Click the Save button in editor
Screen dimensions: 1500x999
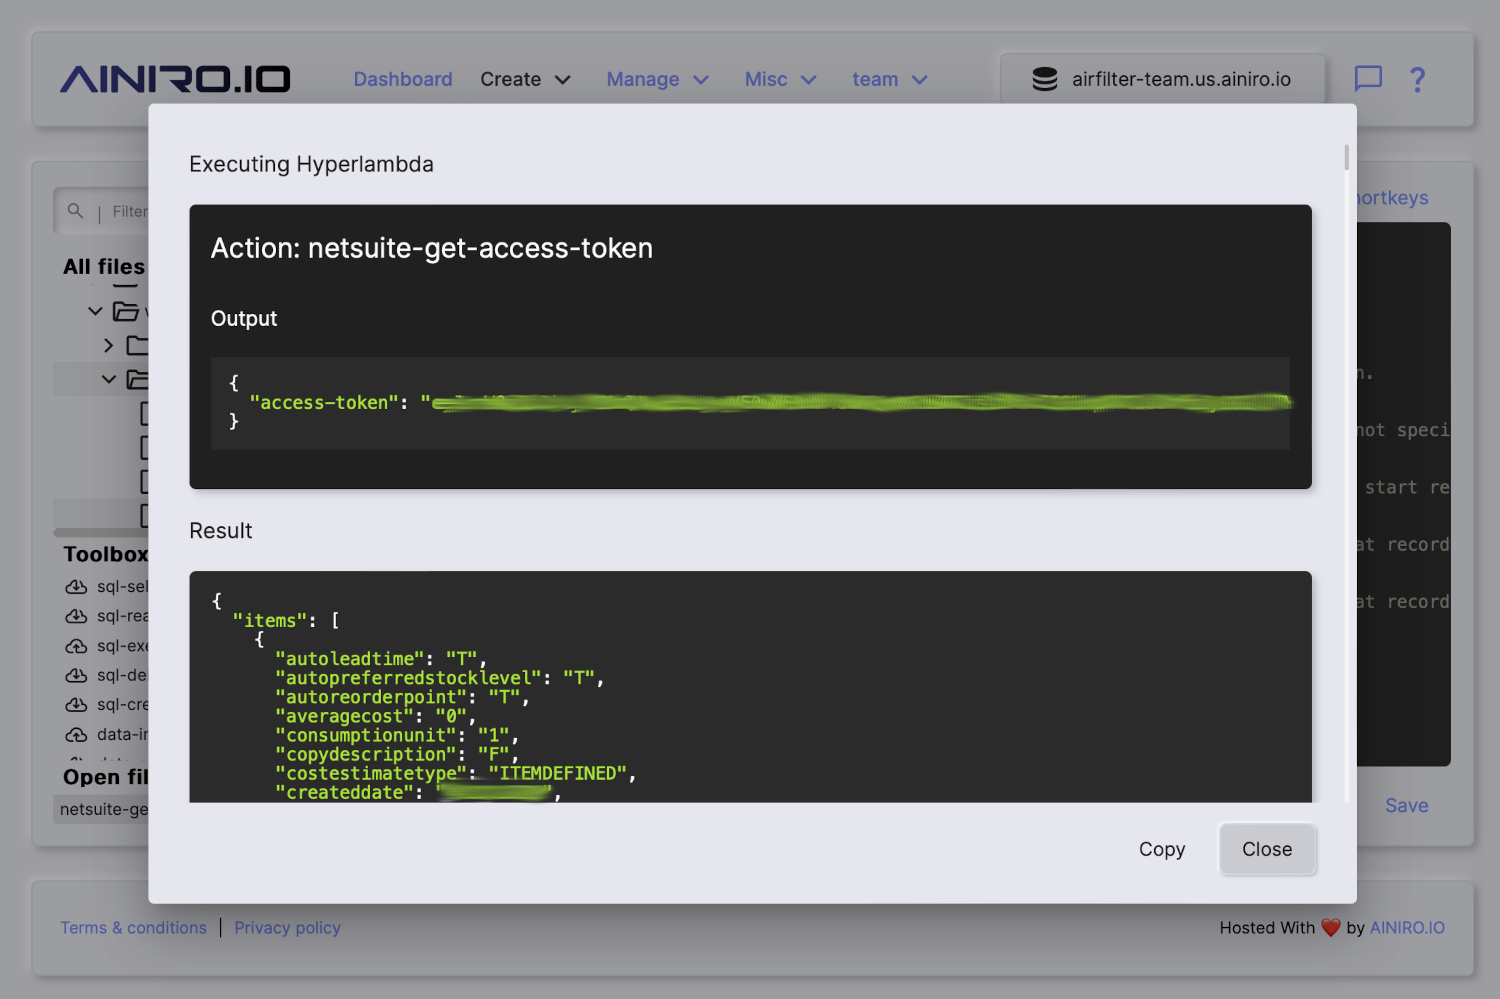1406,805
